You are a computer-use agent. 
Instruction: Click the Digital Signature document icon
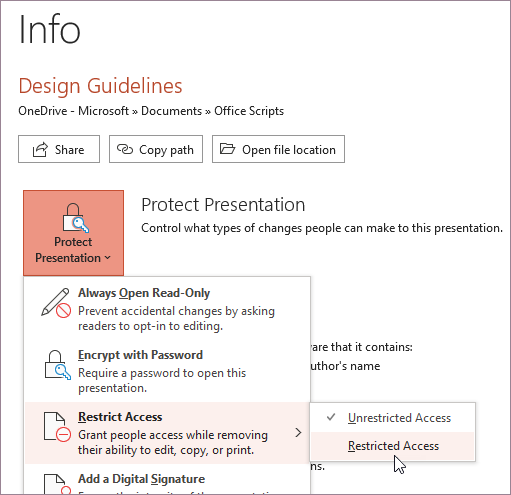click(57, 484)
